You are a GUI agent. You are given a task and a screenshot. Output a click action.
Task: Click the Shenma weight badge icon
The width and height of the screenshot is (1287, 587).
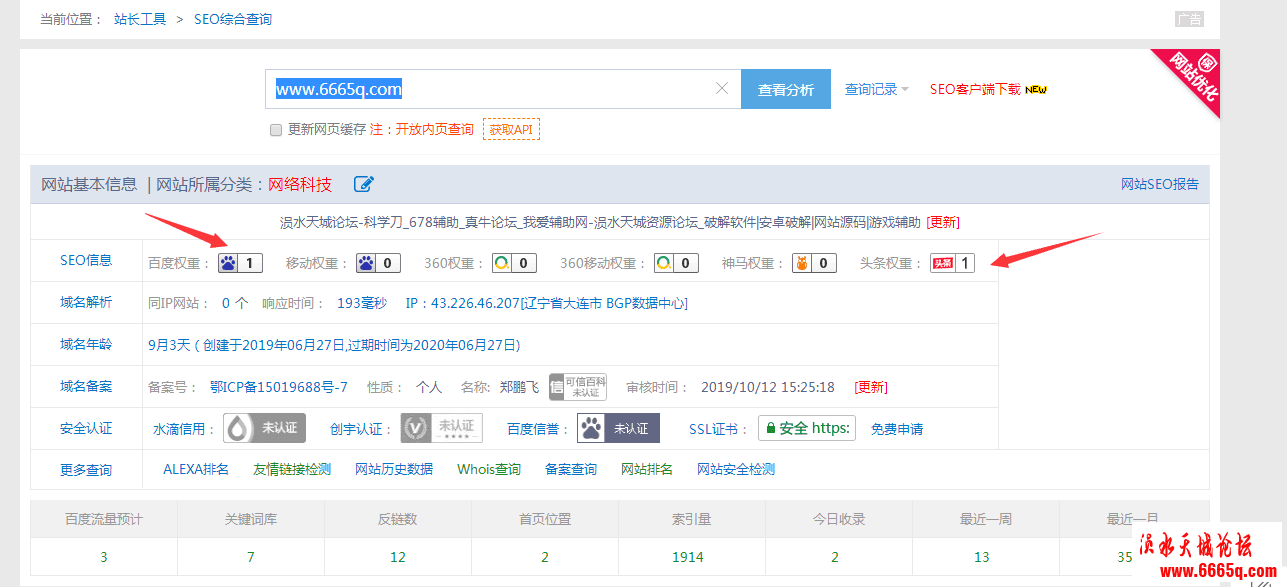[x=814, y=263]
